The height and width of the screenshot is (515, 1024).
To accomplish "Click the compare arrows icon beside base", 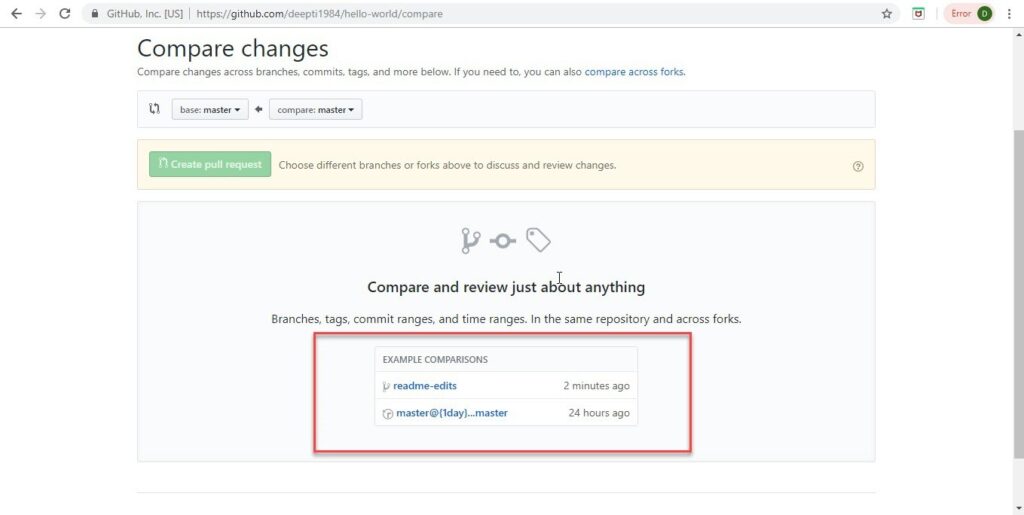I will (154, 109).
